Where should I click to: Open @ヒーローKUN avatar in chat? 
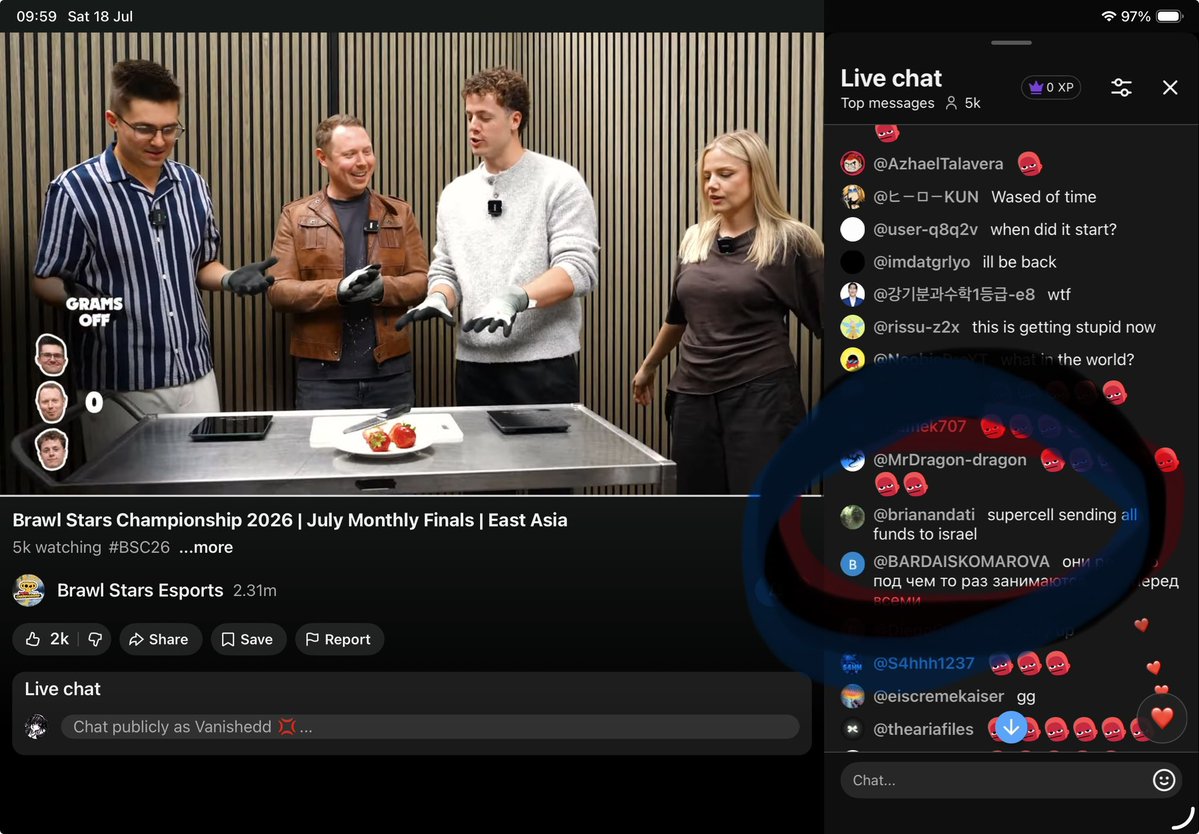coord(853,196)
